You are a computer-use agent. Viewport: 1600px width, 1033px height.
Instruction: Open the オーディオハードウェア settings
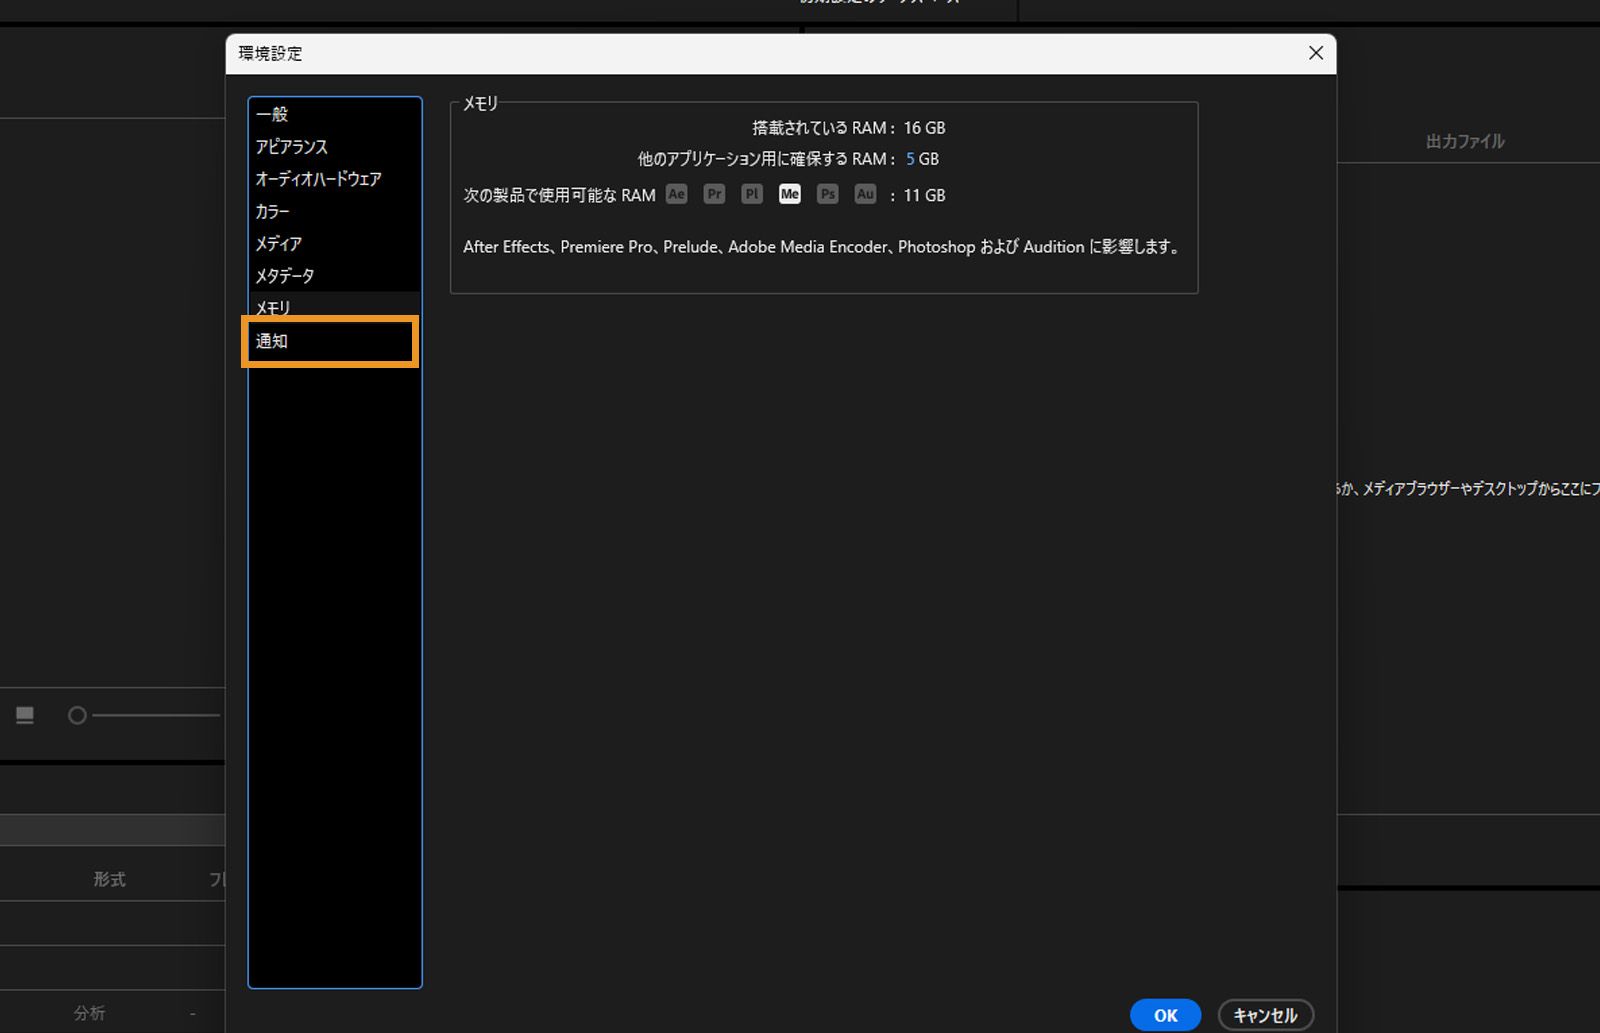coord(318,179)
